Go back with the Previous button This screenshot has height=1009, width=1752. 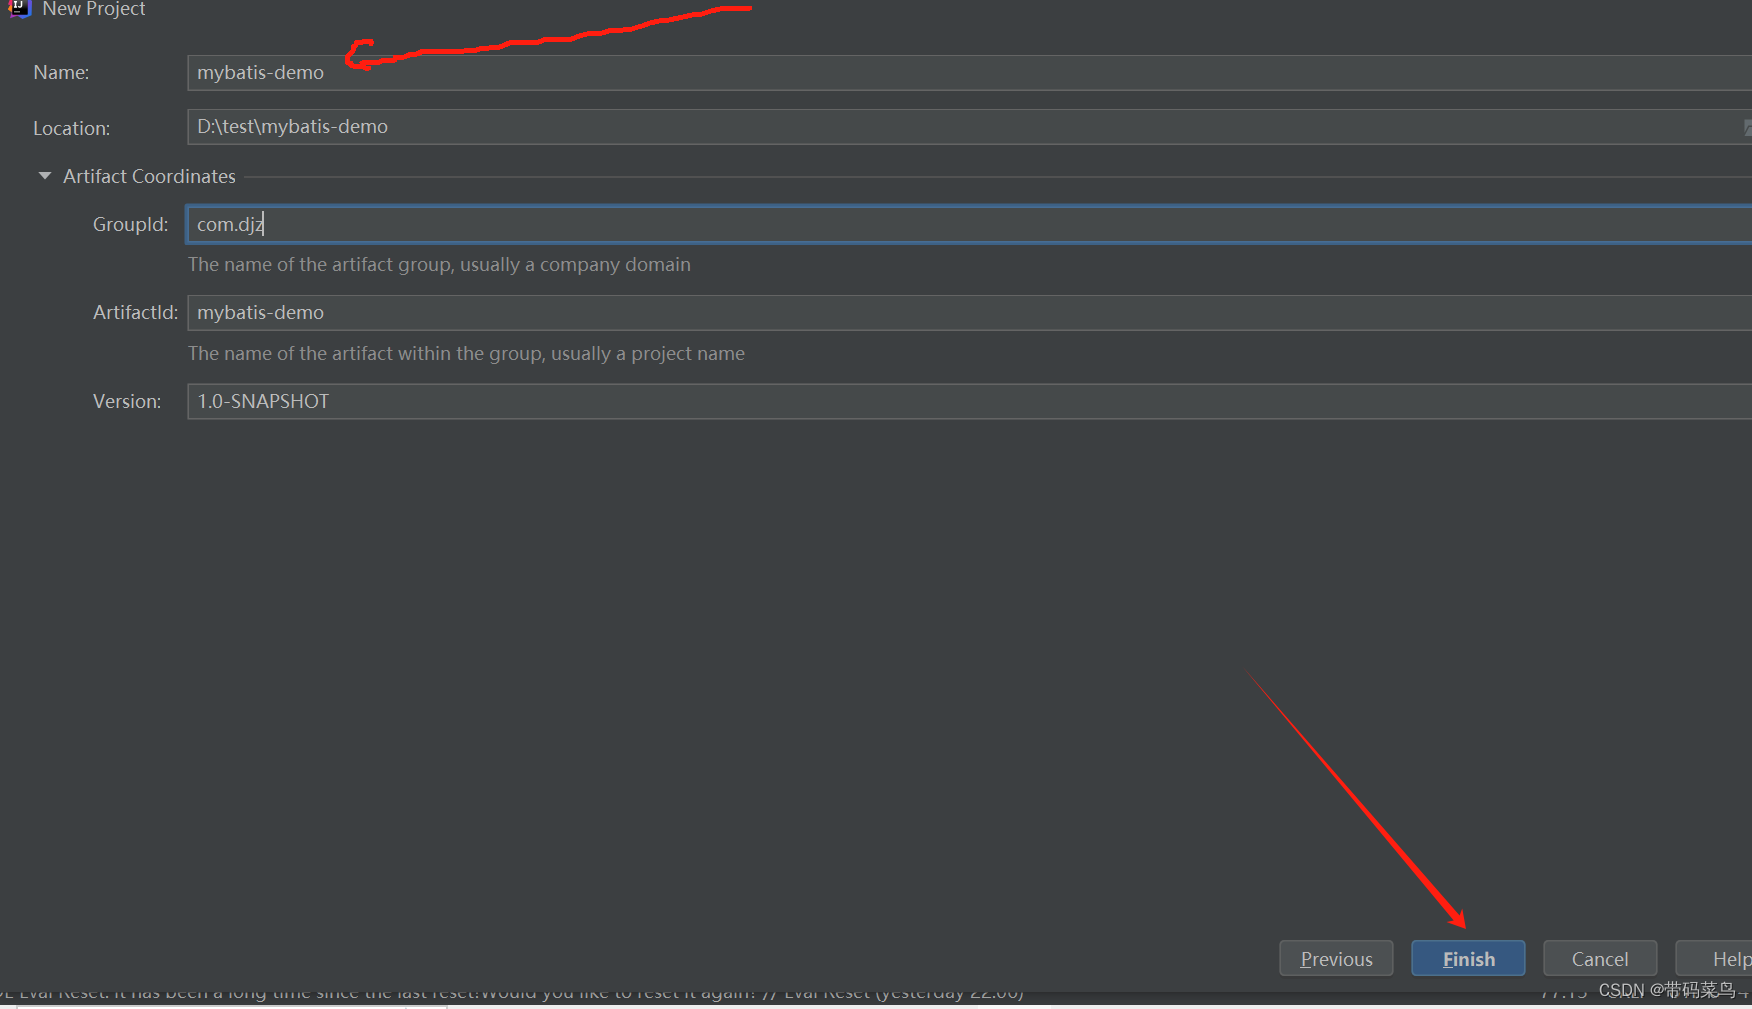pyautogui.click(x=1336, y=958)
